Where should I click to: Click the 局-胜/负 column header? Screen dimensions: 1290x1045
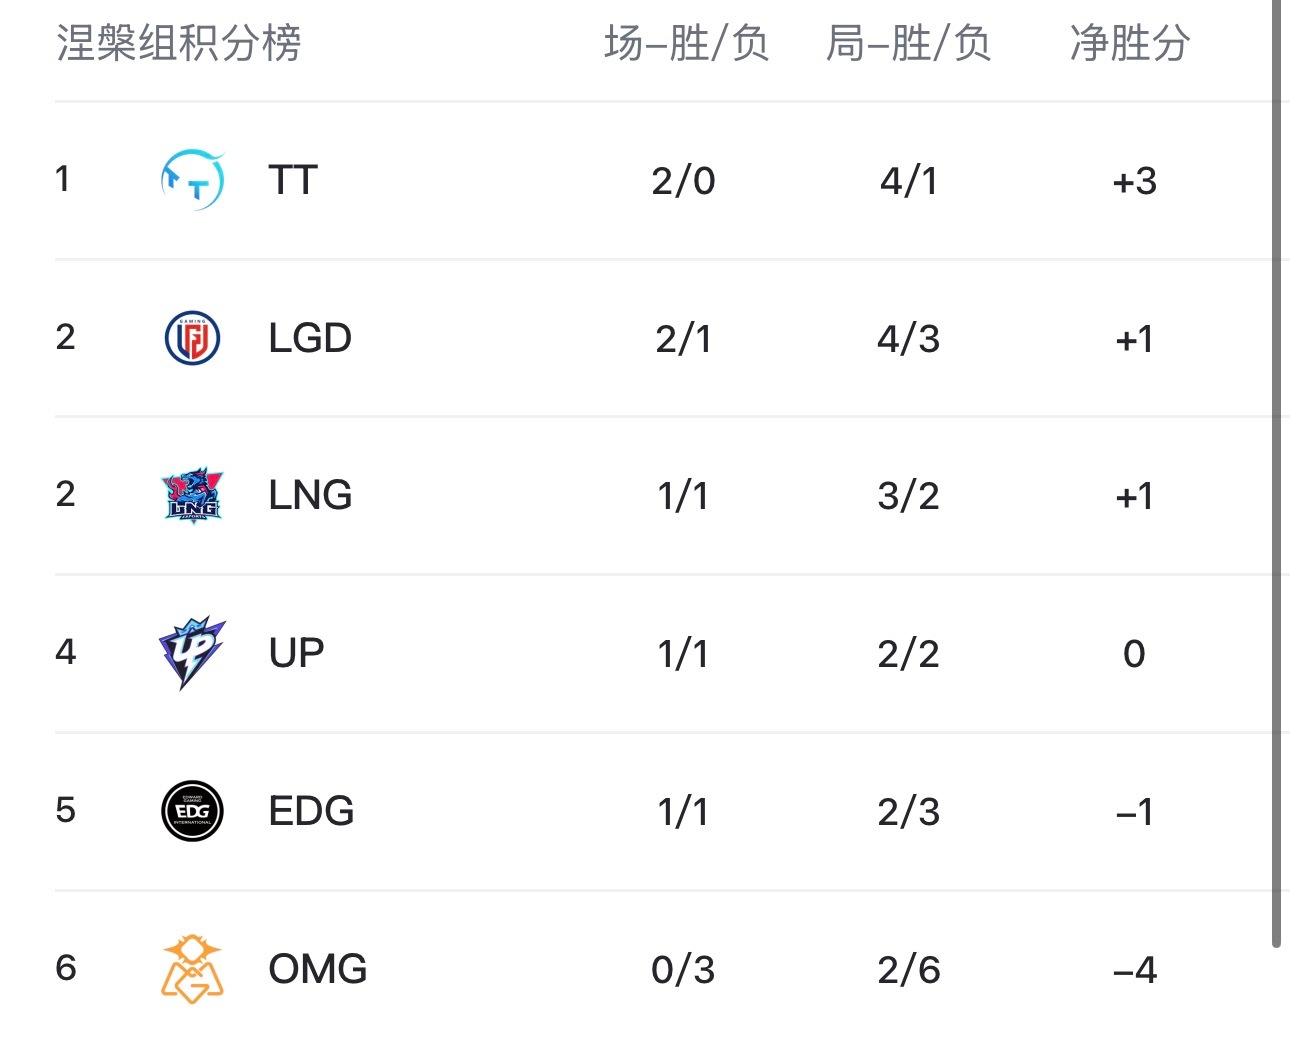pyautogui.click(x=909, y=43)
